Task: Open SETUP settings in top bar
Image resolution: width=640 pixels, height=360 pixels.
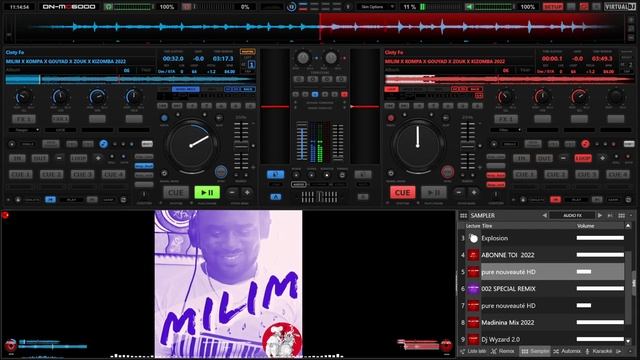Action: (553, 7)
